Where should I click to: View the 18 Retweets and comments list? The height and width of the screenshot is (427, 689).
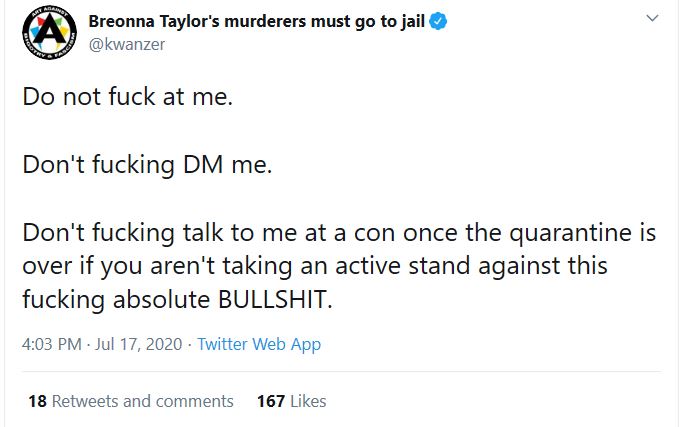(131, 401)
